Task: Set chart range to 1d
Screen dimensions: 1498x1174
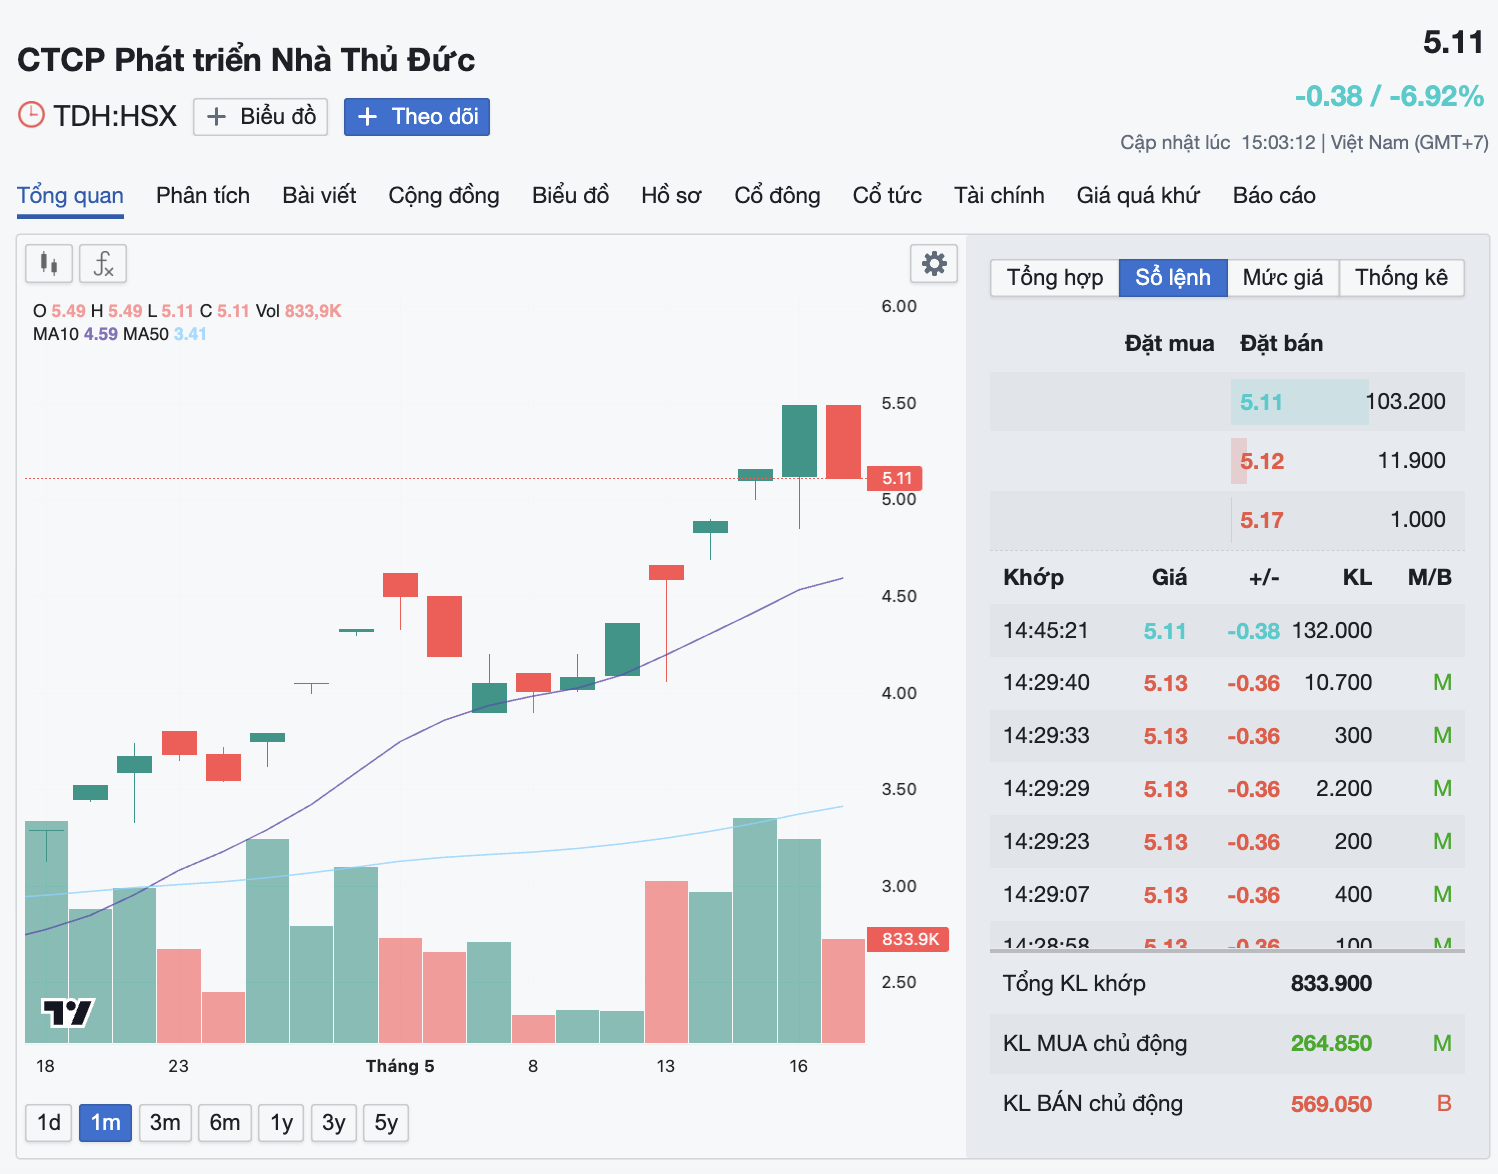Action: point(49,1123)
